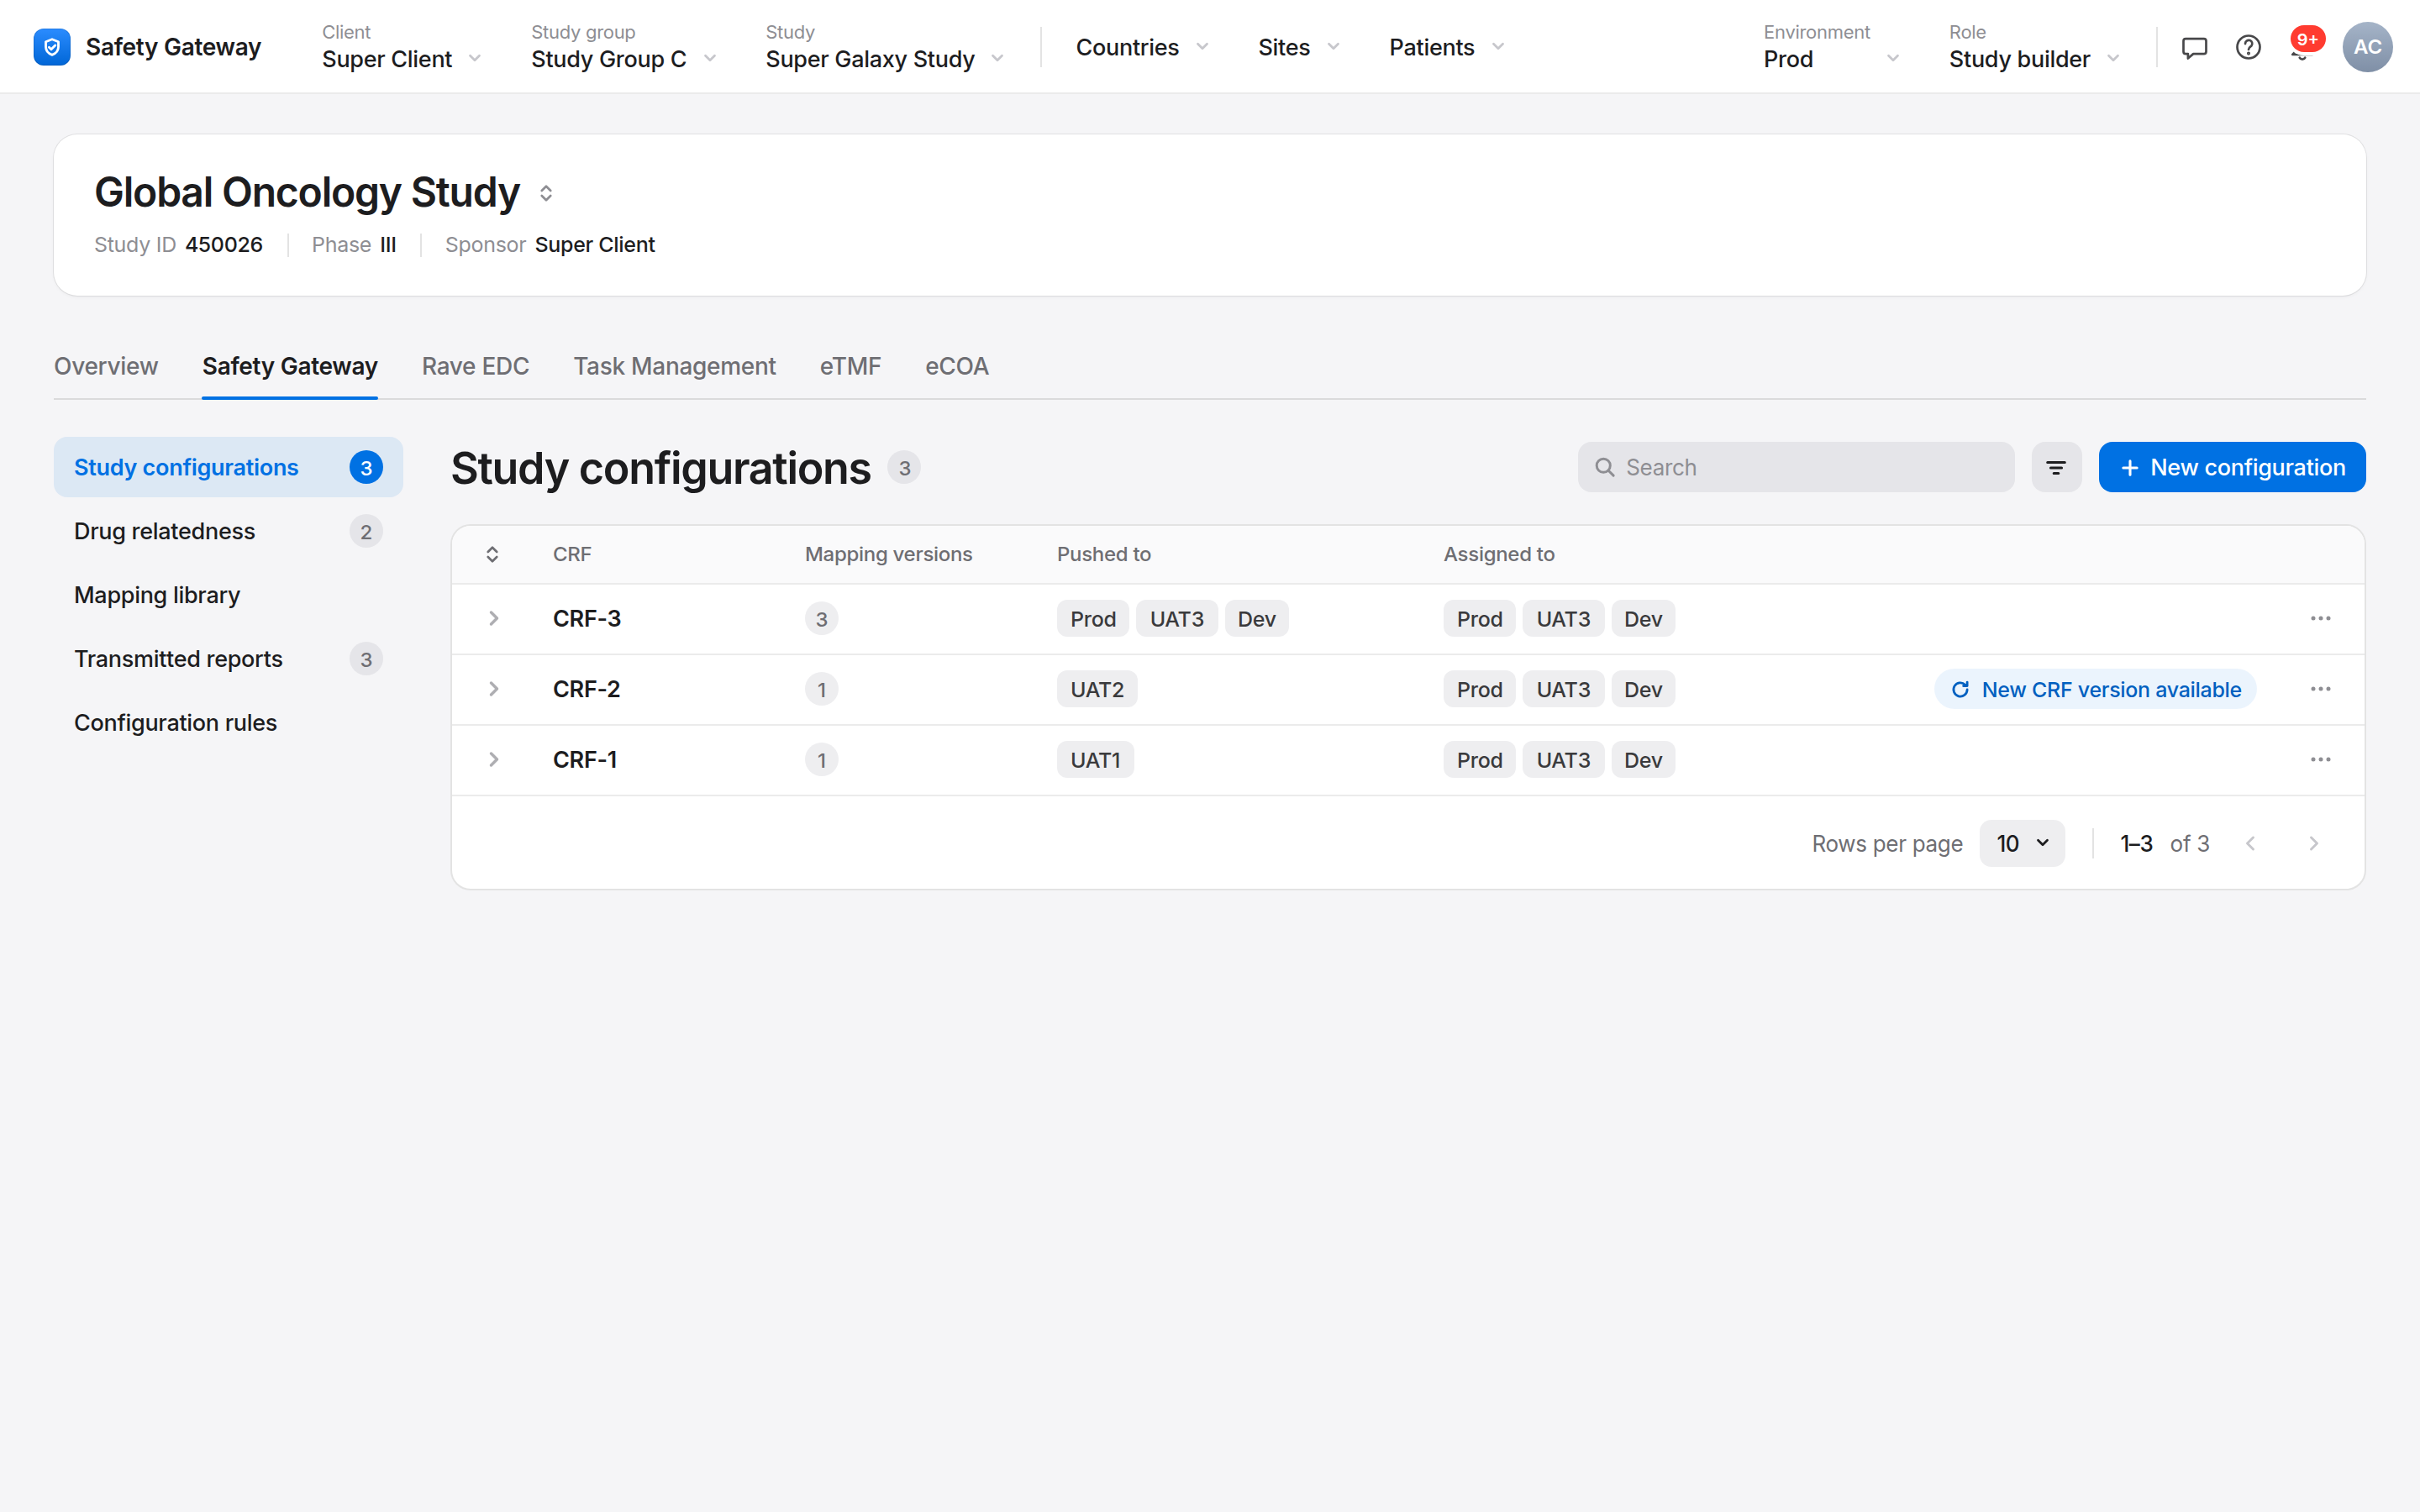Open Mapping library in sidebar
This screenshot has width=2420, height=1512.
pyautogui.click(x=228, y=595)
